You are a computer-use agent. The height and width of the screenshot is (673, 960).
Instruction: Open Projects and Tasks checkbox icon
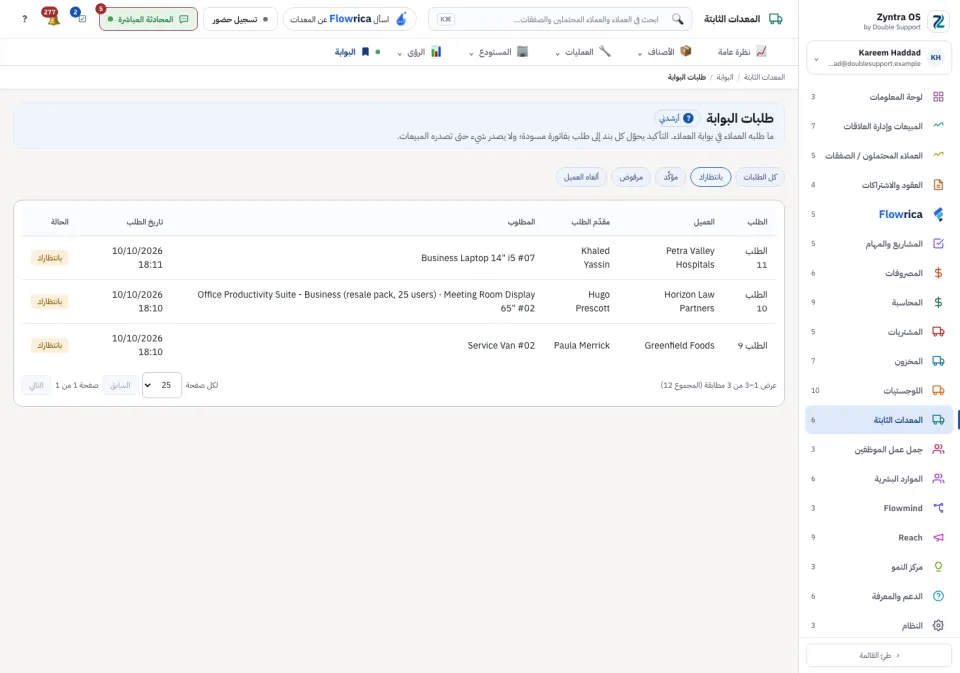pos(938,243)
